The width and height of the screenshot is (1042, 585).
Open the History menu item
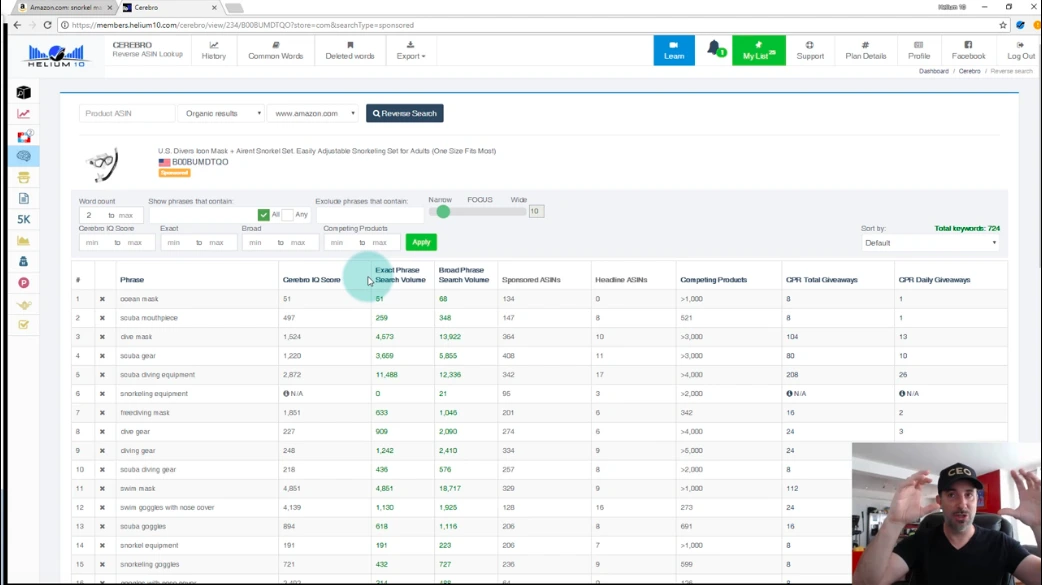[x=214, y=51]
